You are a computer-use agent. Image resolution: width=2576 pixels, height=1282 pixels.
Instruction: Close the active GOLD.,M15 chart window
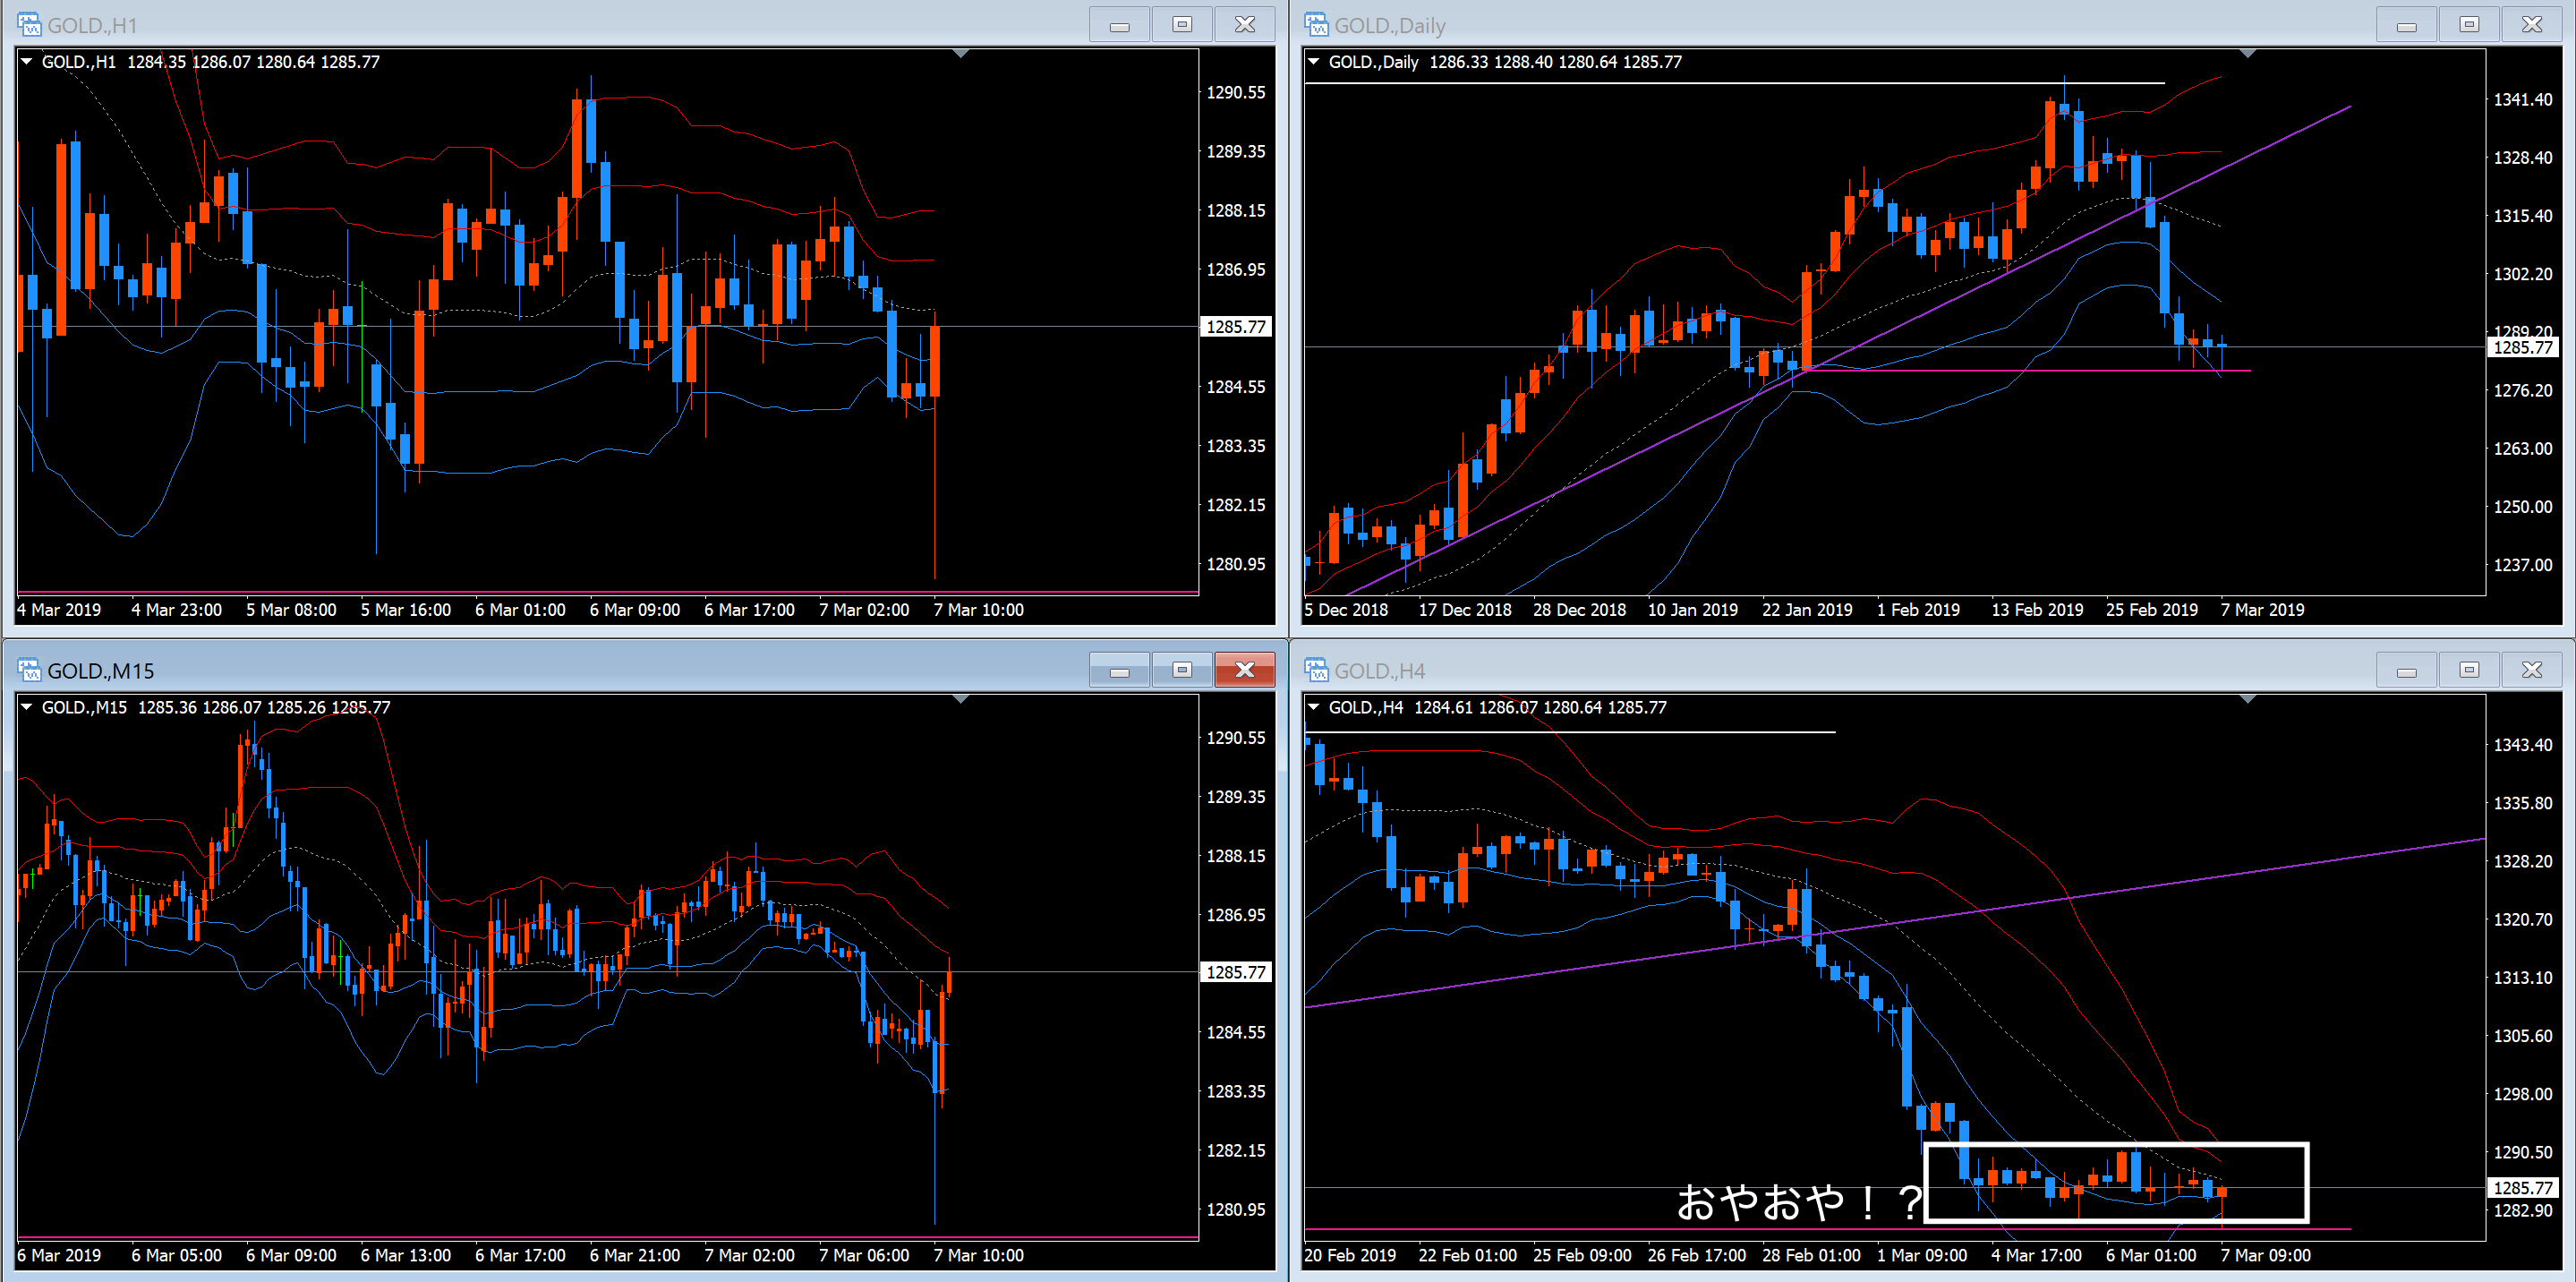pos(1244,670)
